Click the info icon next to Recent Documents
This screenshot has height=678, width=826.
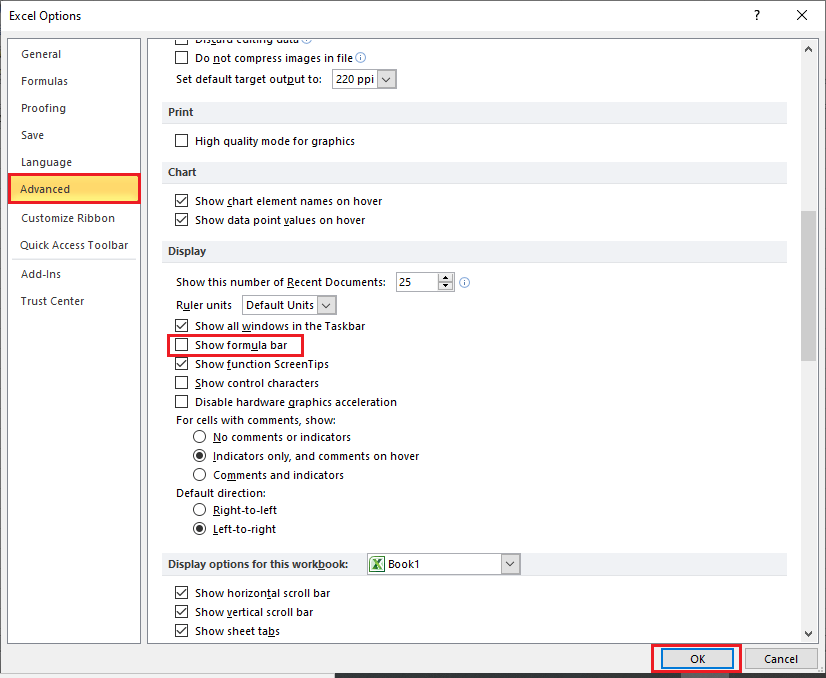pyautogui.click(x=464, y=282)
